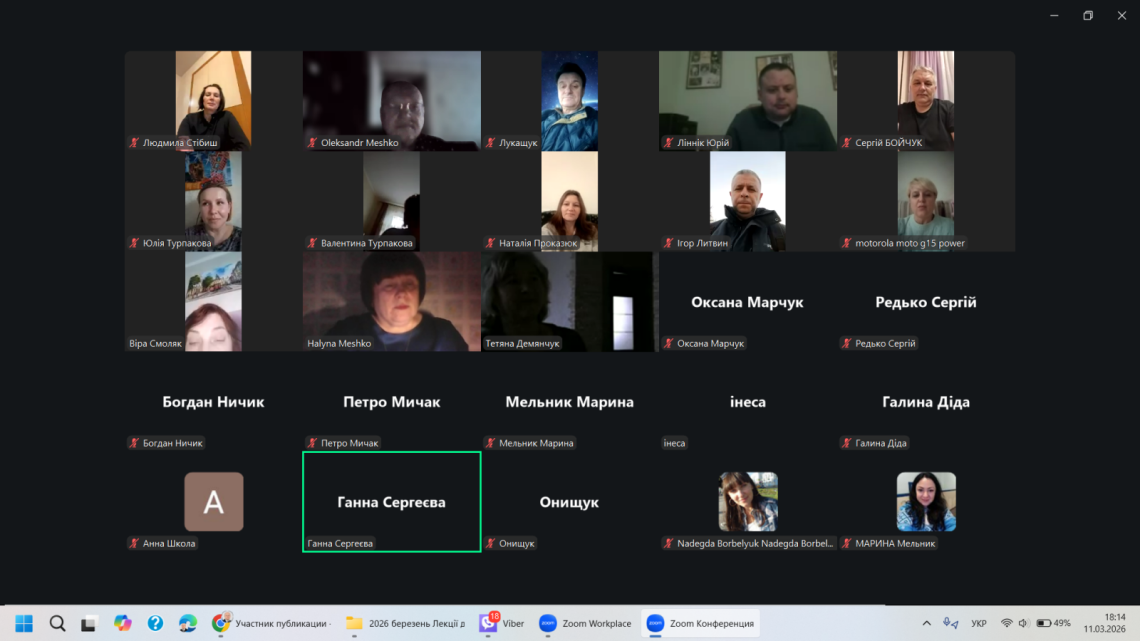Expand the hidden system tray icons chevron
This screenshot has height=641, width=1140.
tap(926, 623)
